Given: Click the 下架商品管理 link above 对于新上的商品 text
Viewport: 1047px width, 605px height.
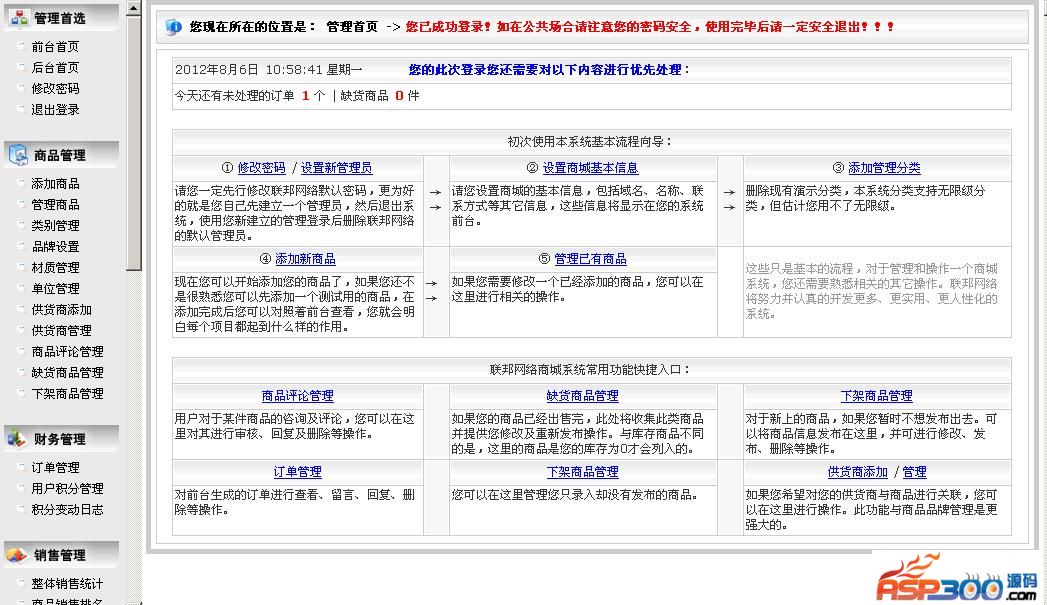Looking at the screenshot, I should click(x=876, y=396).
